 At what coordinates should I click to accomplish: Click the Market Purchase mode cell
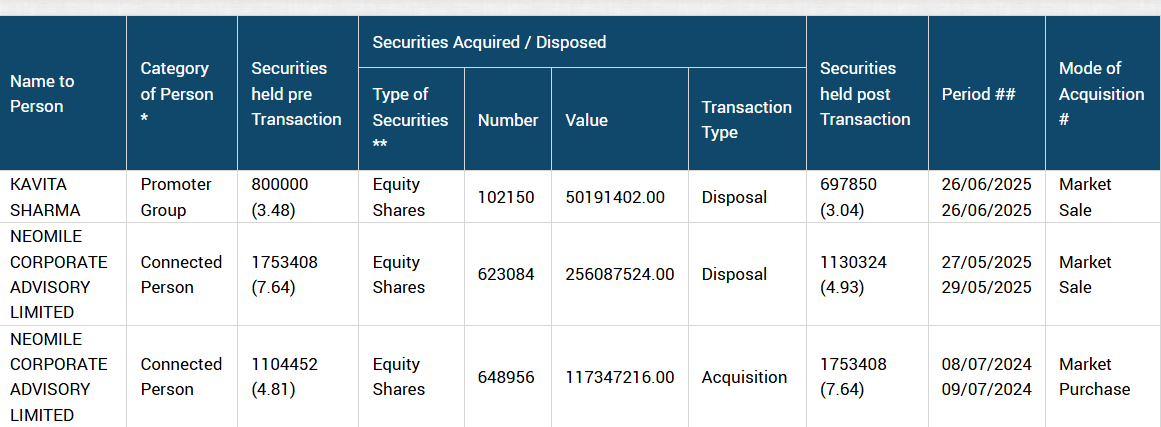(1103, 377)
